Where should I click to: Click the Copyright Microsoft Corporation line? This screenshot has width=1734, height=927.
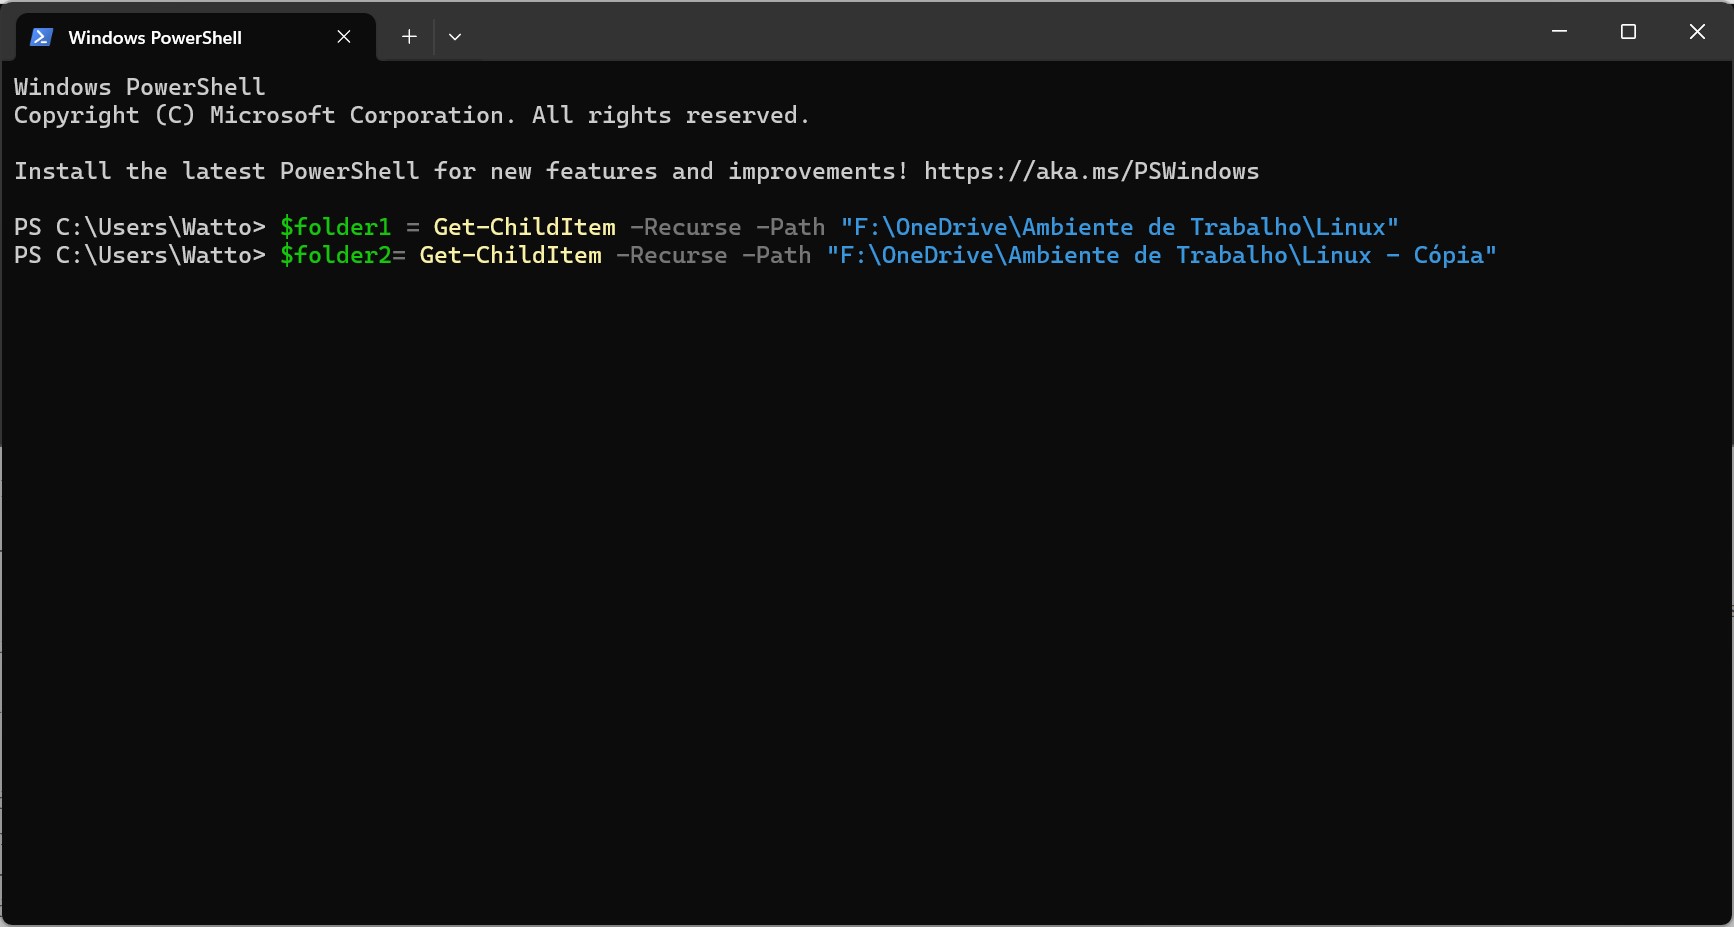(x=411, y=115)
